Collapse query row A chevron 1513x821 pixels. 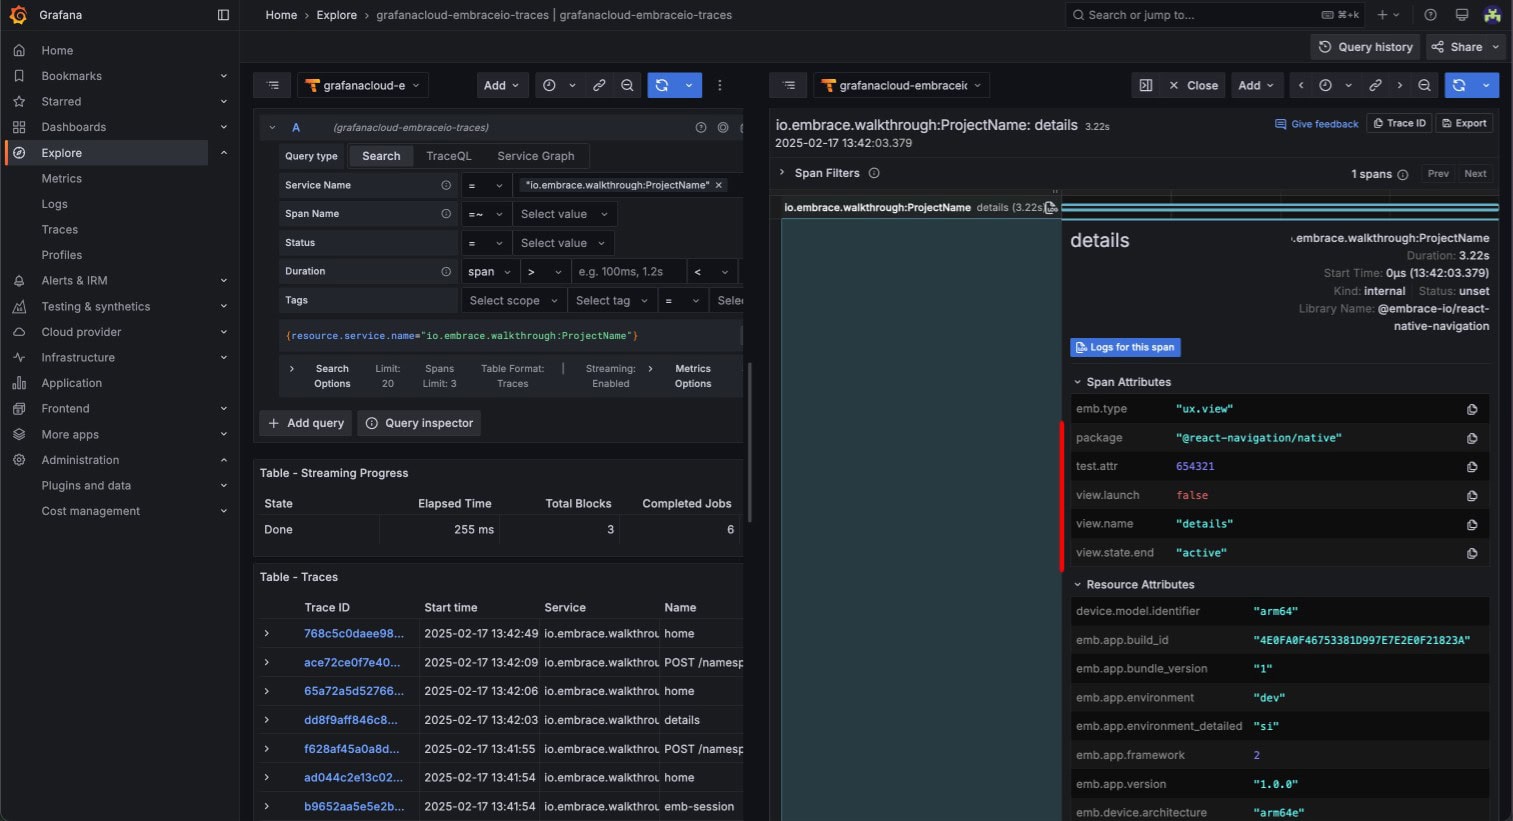click(272, 128)
